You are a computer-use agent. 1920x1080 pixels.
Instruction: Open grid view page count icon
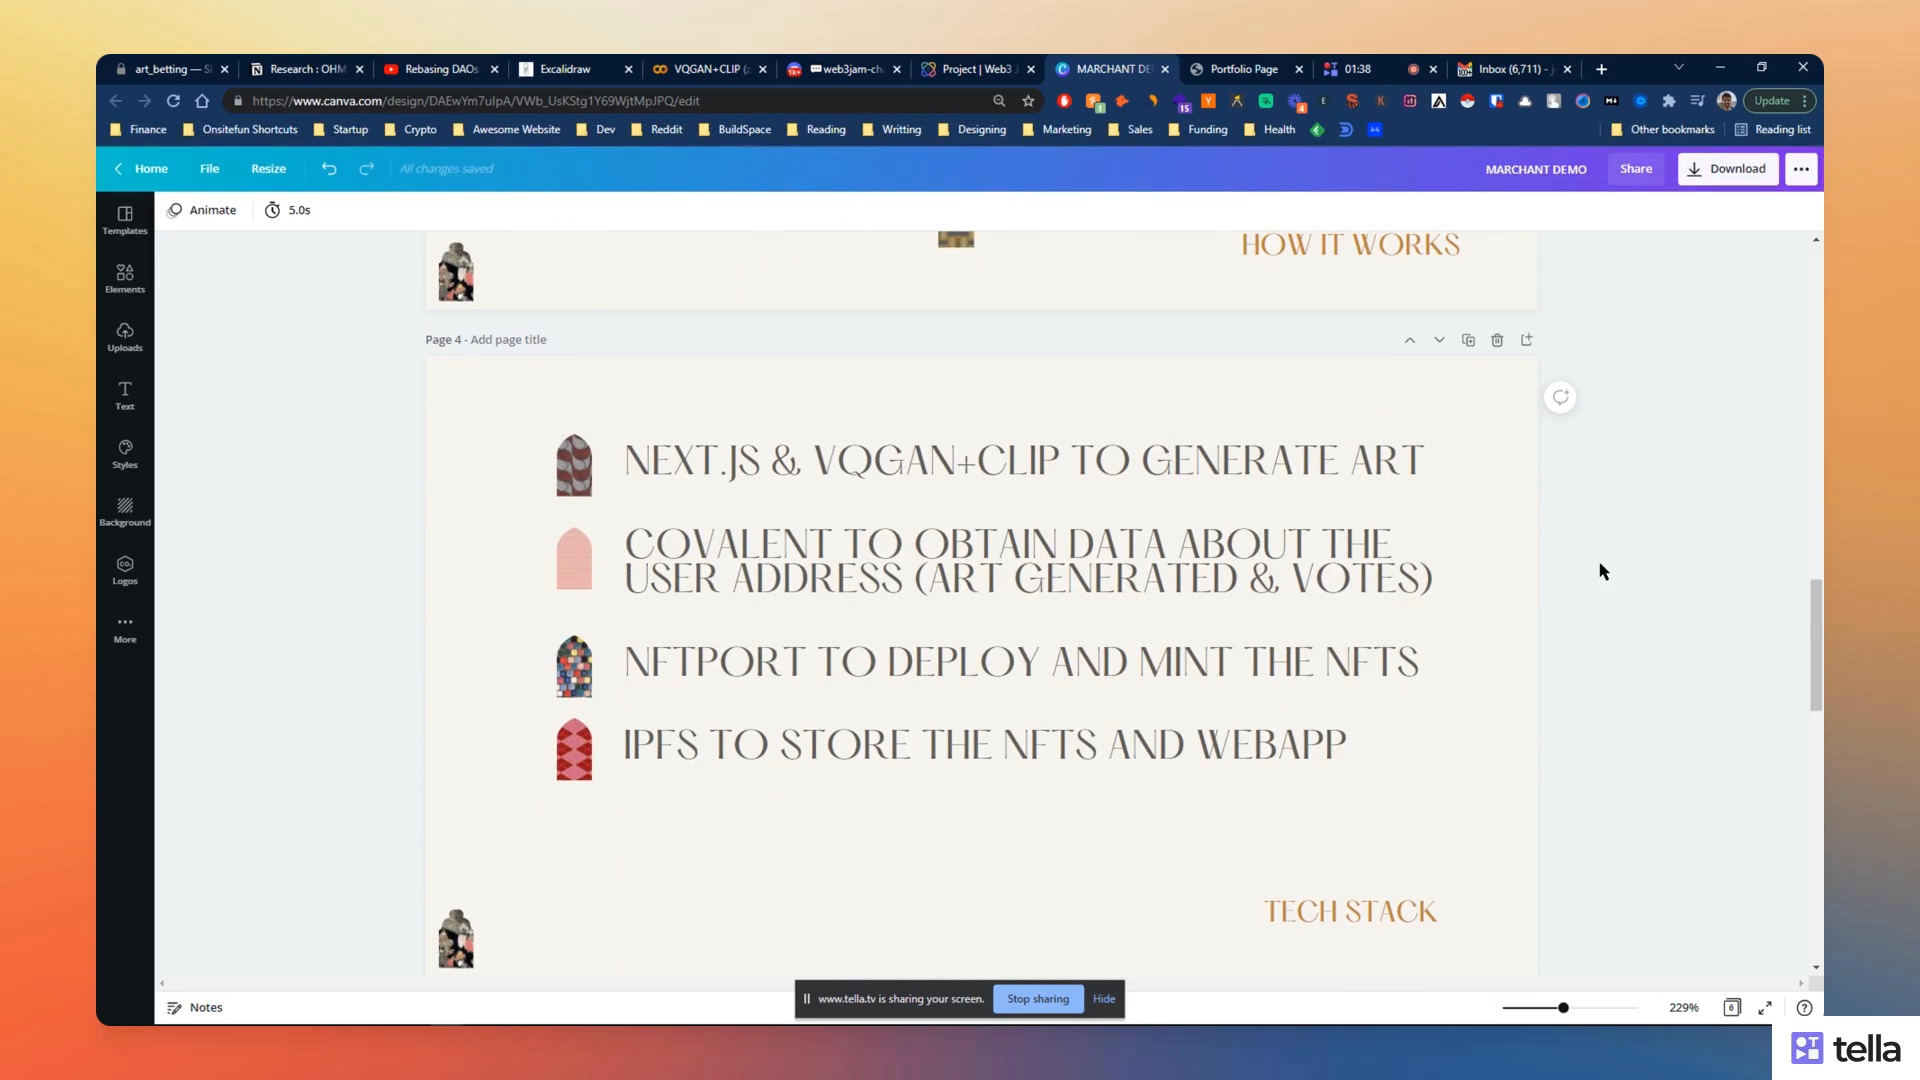coord(1732,1007)
